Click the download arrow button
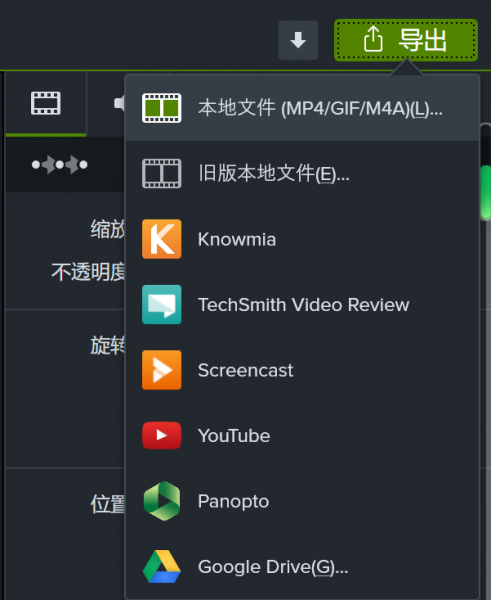The width and height of the screenshot is (491, 600). pyautogui.click(x=298, y=40)
